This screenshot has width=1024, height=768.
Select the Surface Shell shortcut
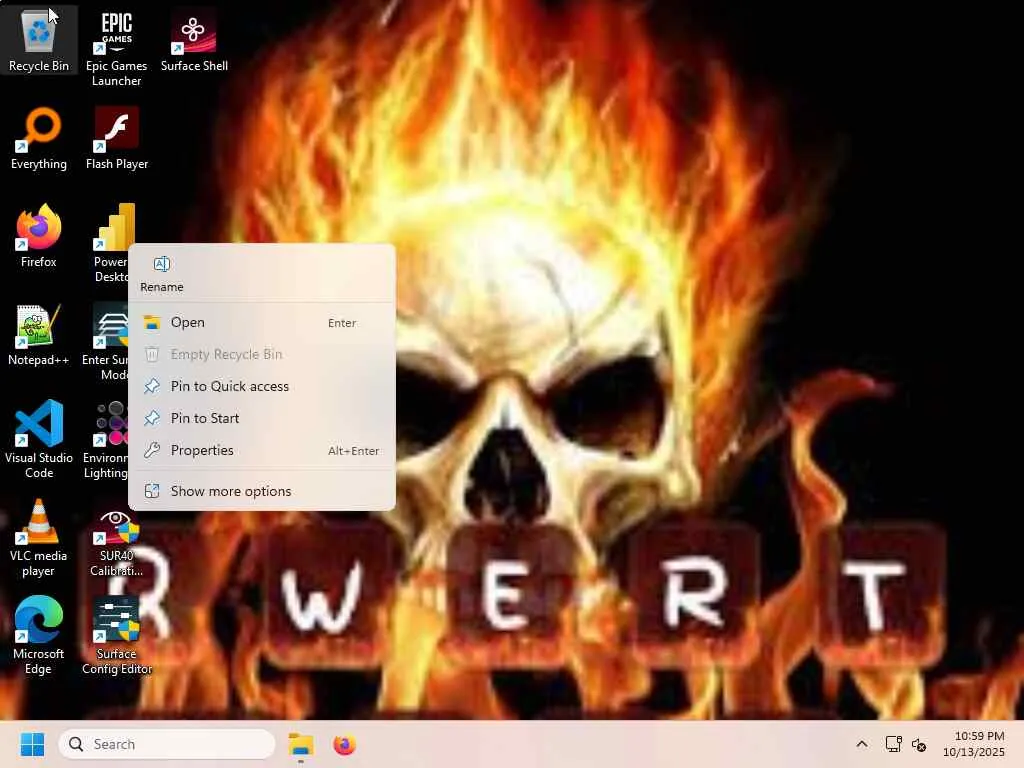click(194, 39)
